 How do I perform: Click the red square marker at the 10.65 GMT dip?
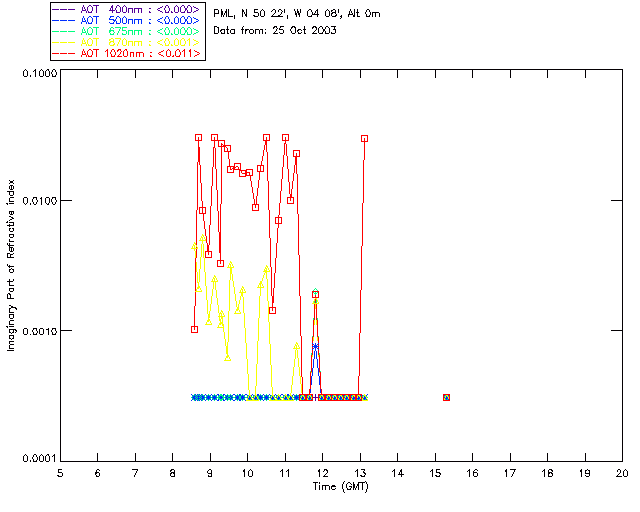coord(273,311)
